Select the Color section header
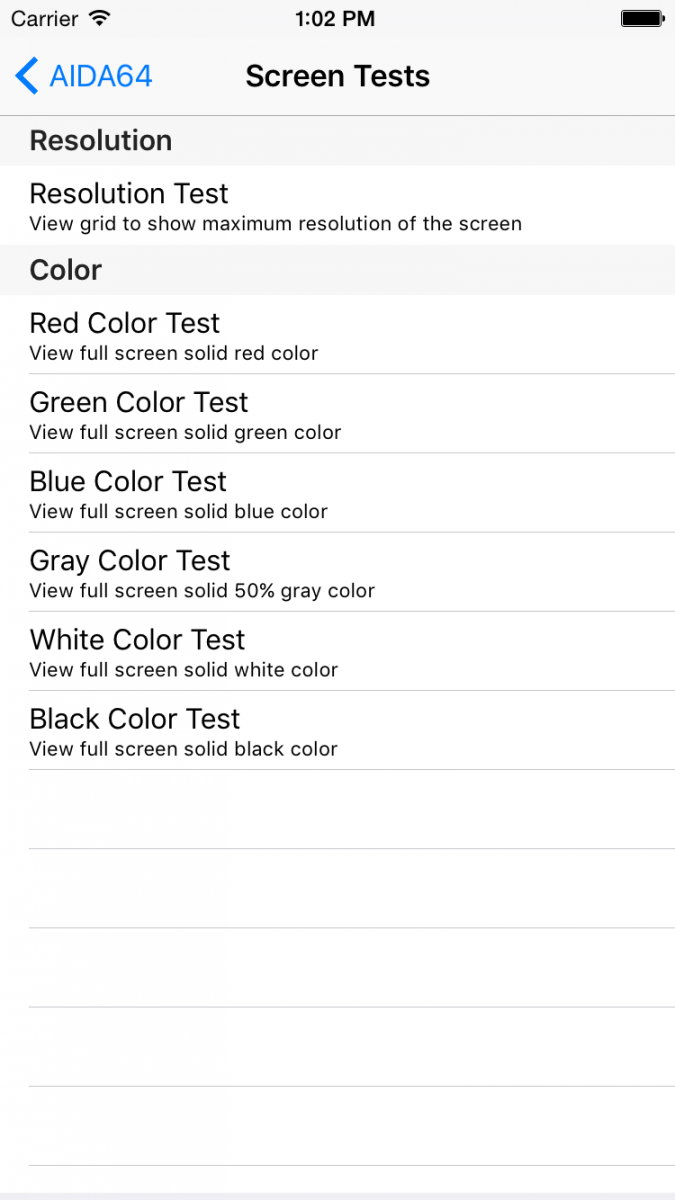This screenshot has width=675, height=1200. coord(66,270)
